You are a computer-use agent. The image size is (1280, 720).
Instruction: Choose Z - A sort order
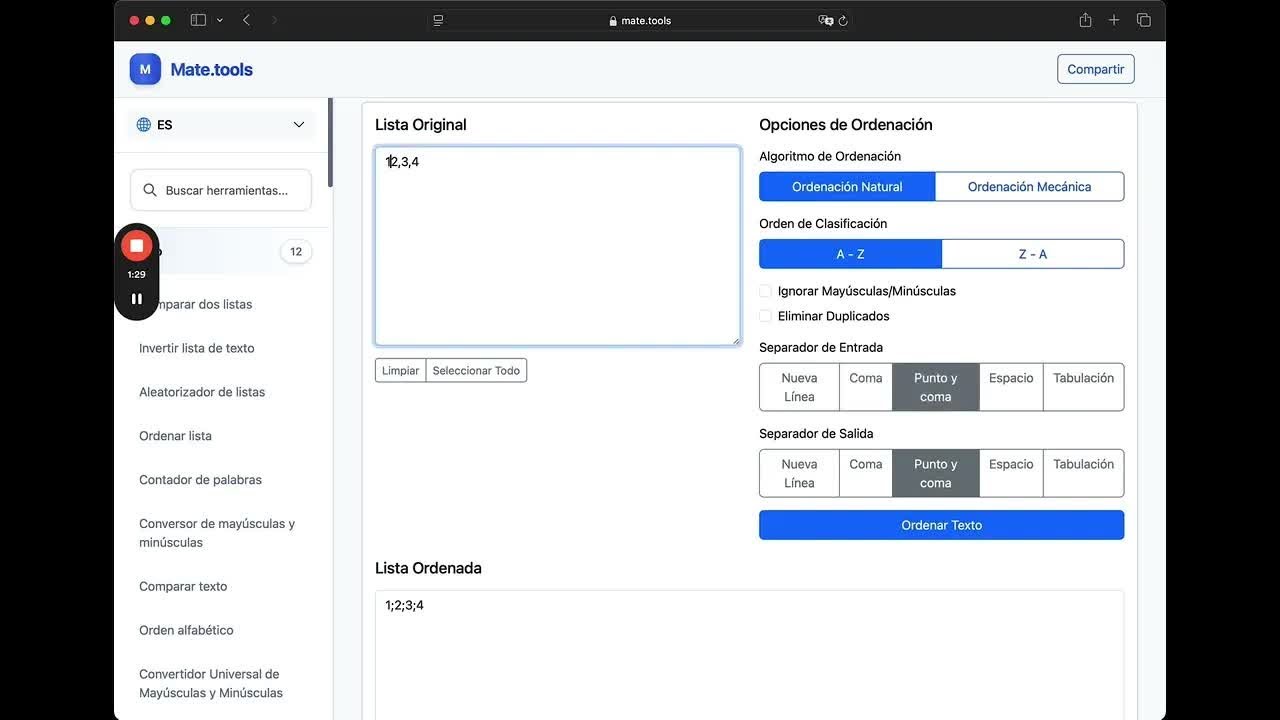(1033, 254)
